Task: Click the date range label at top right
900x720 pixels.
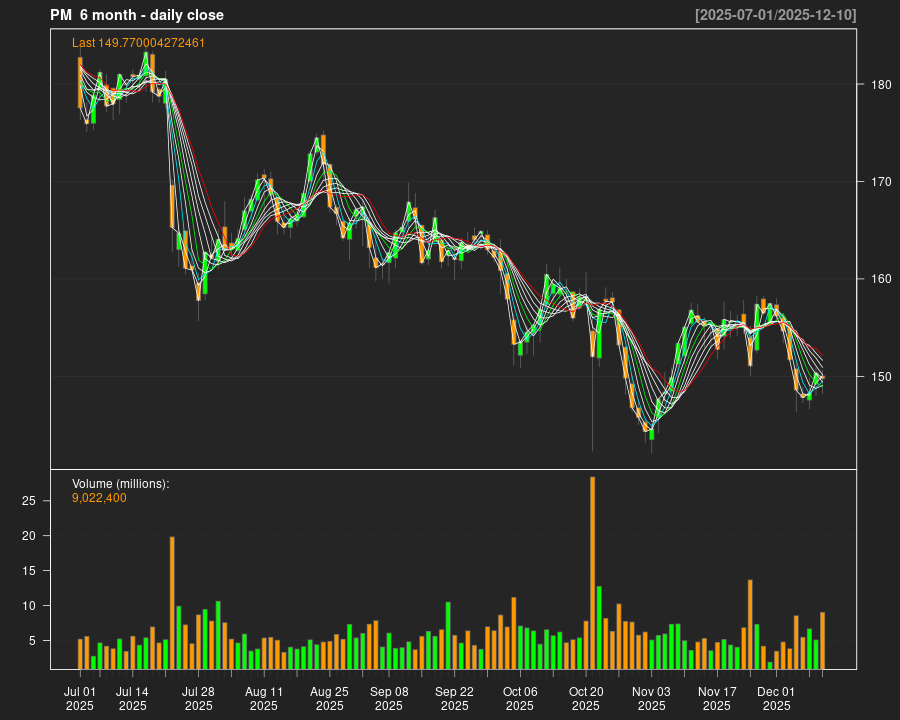Action: [775, 15]
